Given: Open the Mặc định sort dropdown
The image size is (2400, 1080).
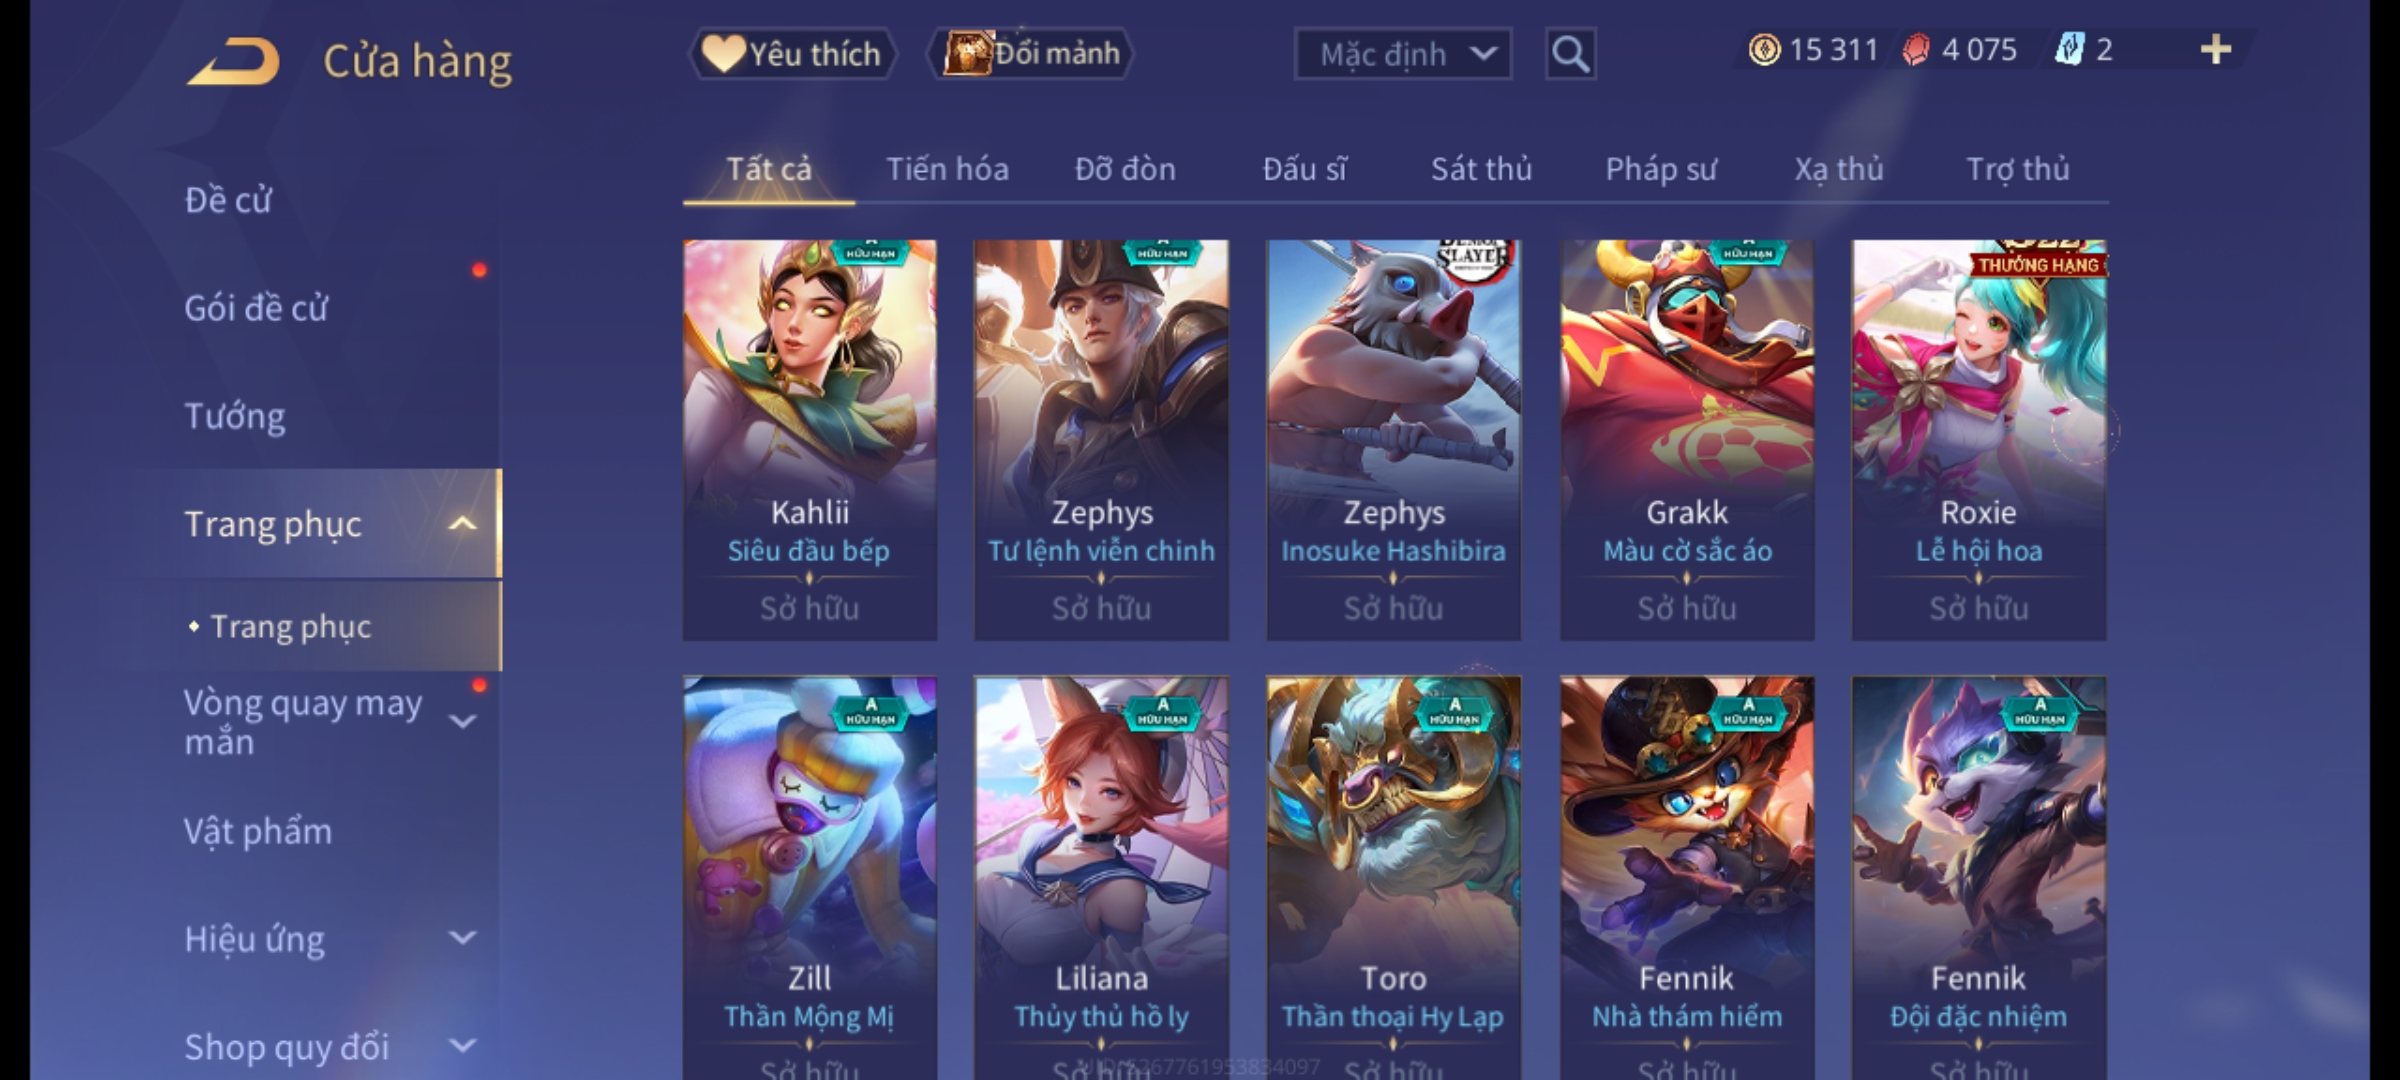Looking at the screenshot, I should [1402, 54].
